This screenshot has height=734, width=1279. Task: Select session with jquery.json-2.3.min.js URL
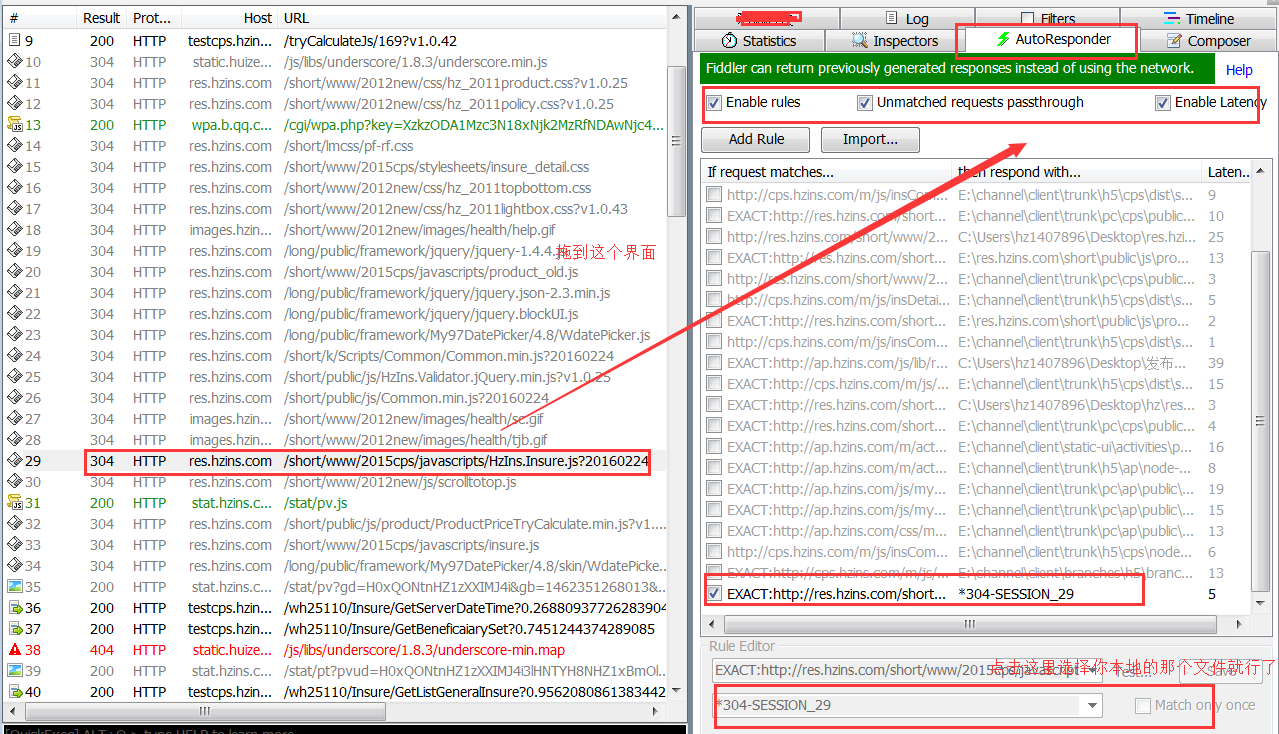pyautogui.click(x=335, y=293)
